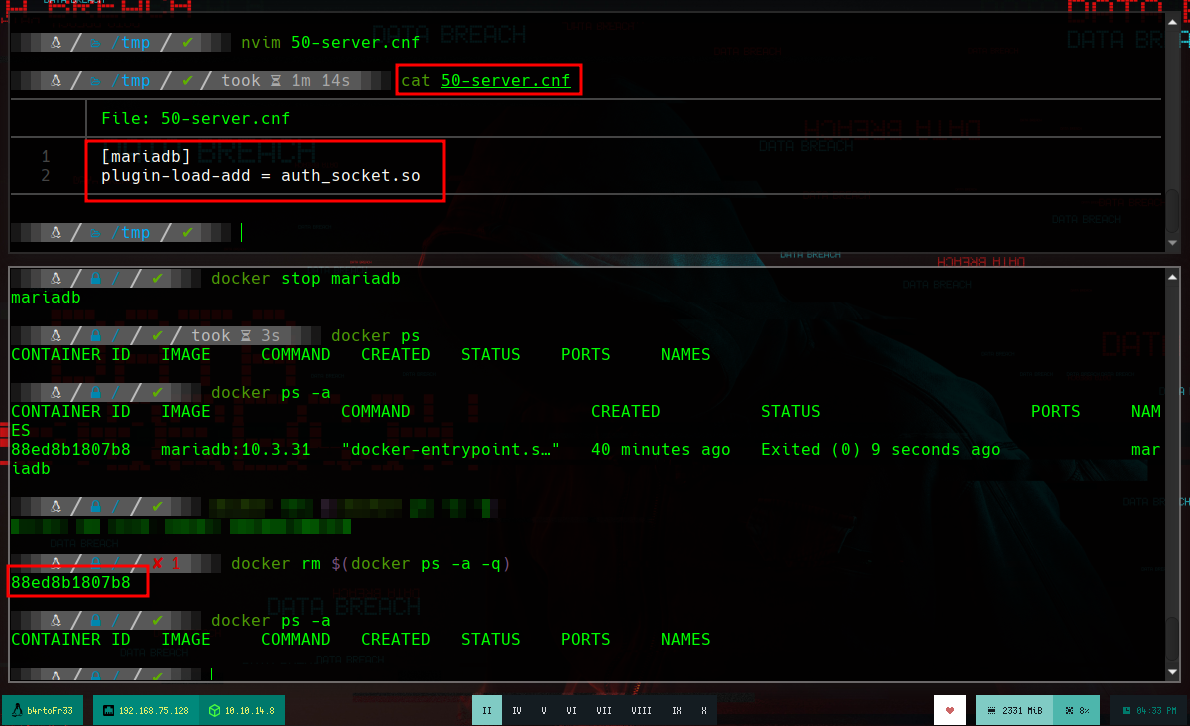Click the COMMAND header above "docker-entrypoint.s…"
Viewport: 1190px width, 726px height.
pos(376,411)
